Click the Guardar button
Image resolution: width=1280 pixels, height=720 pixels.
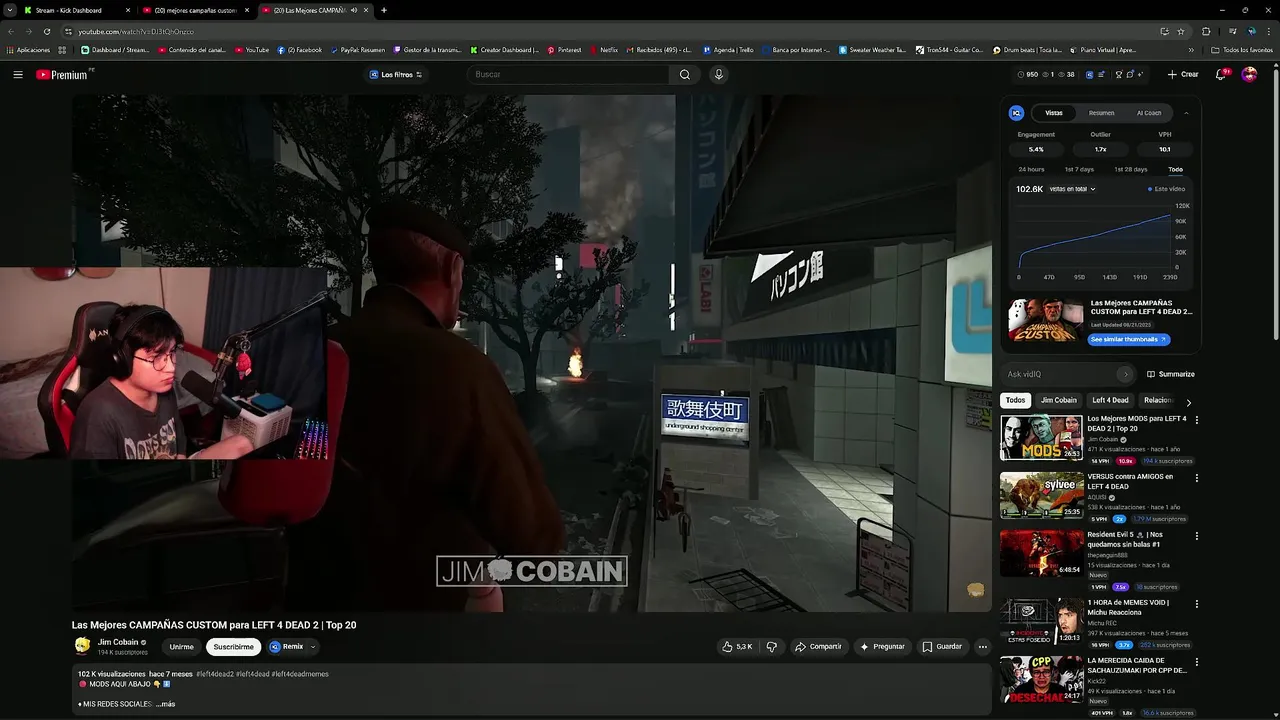[942, 647]
